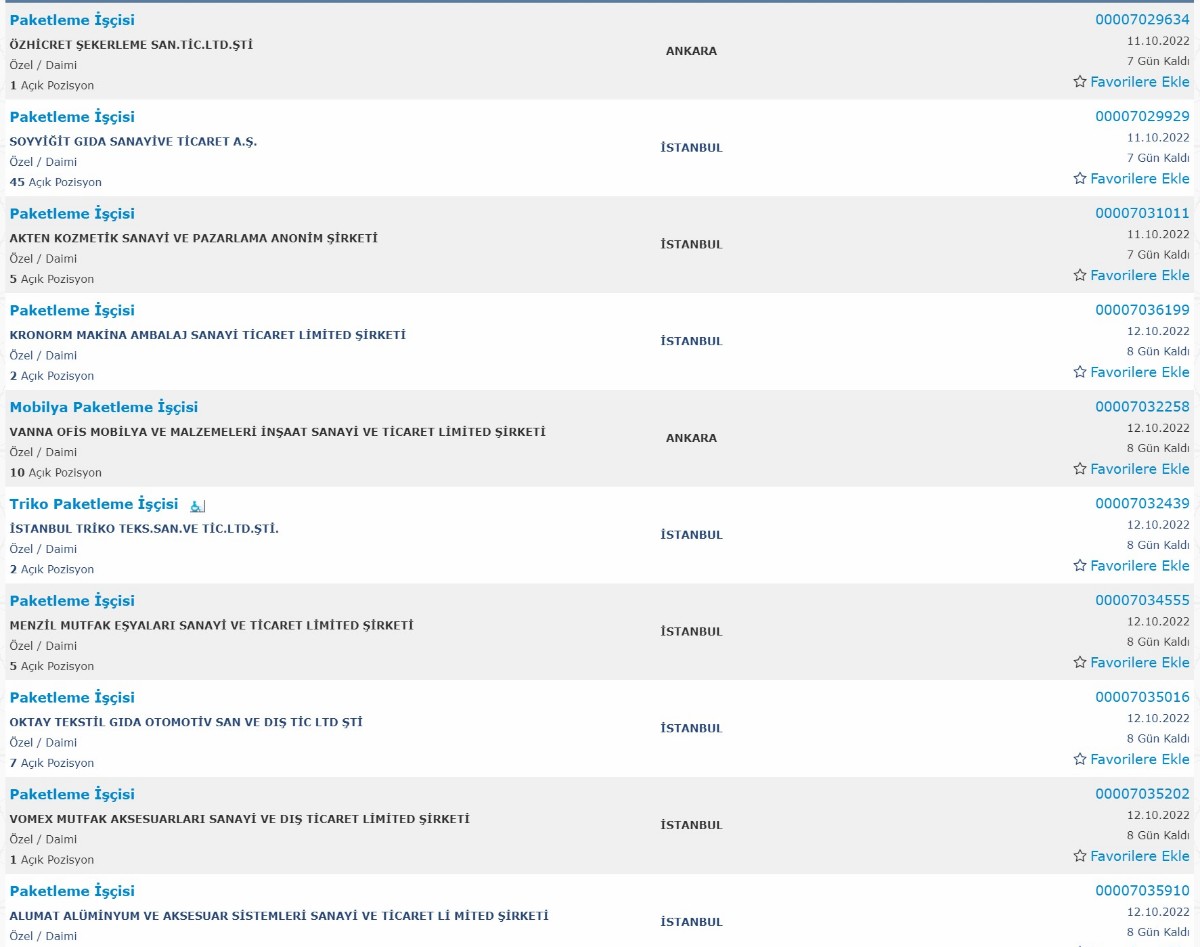This screenshot has width=1200, height=947.
Task: Star the AKTEN KOZMETİK job listing
Action: click(x=1079, y=276)
